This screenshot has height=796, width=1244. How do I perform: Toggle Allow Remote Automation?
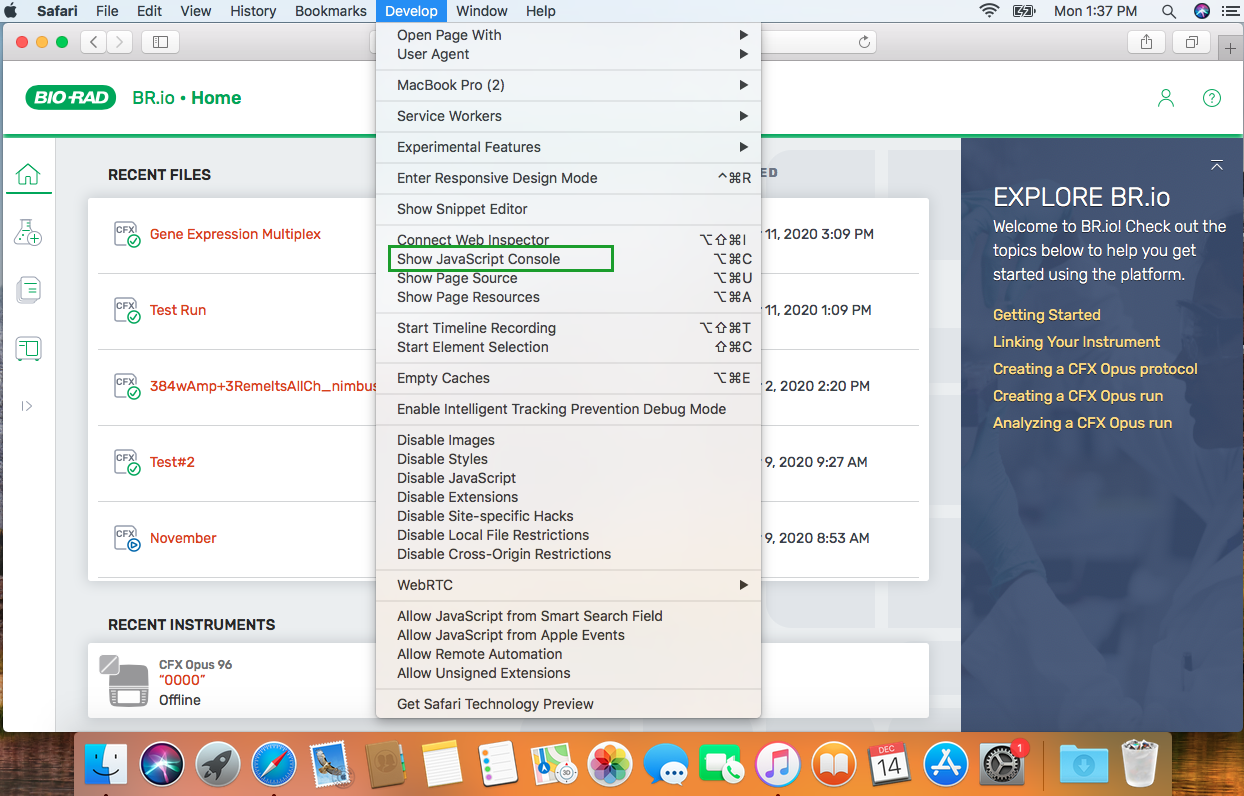[x=568, y=654]
